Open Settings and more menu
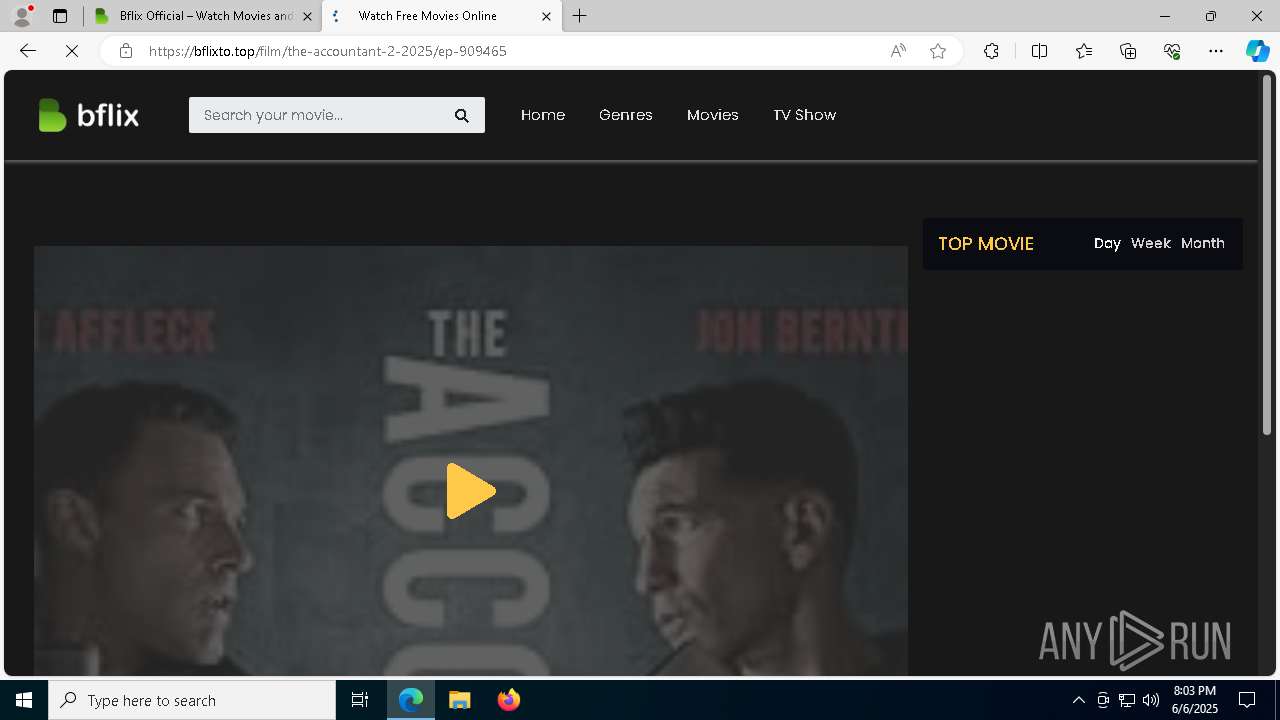The image size is (1280, 720). tap(1216, 51)
